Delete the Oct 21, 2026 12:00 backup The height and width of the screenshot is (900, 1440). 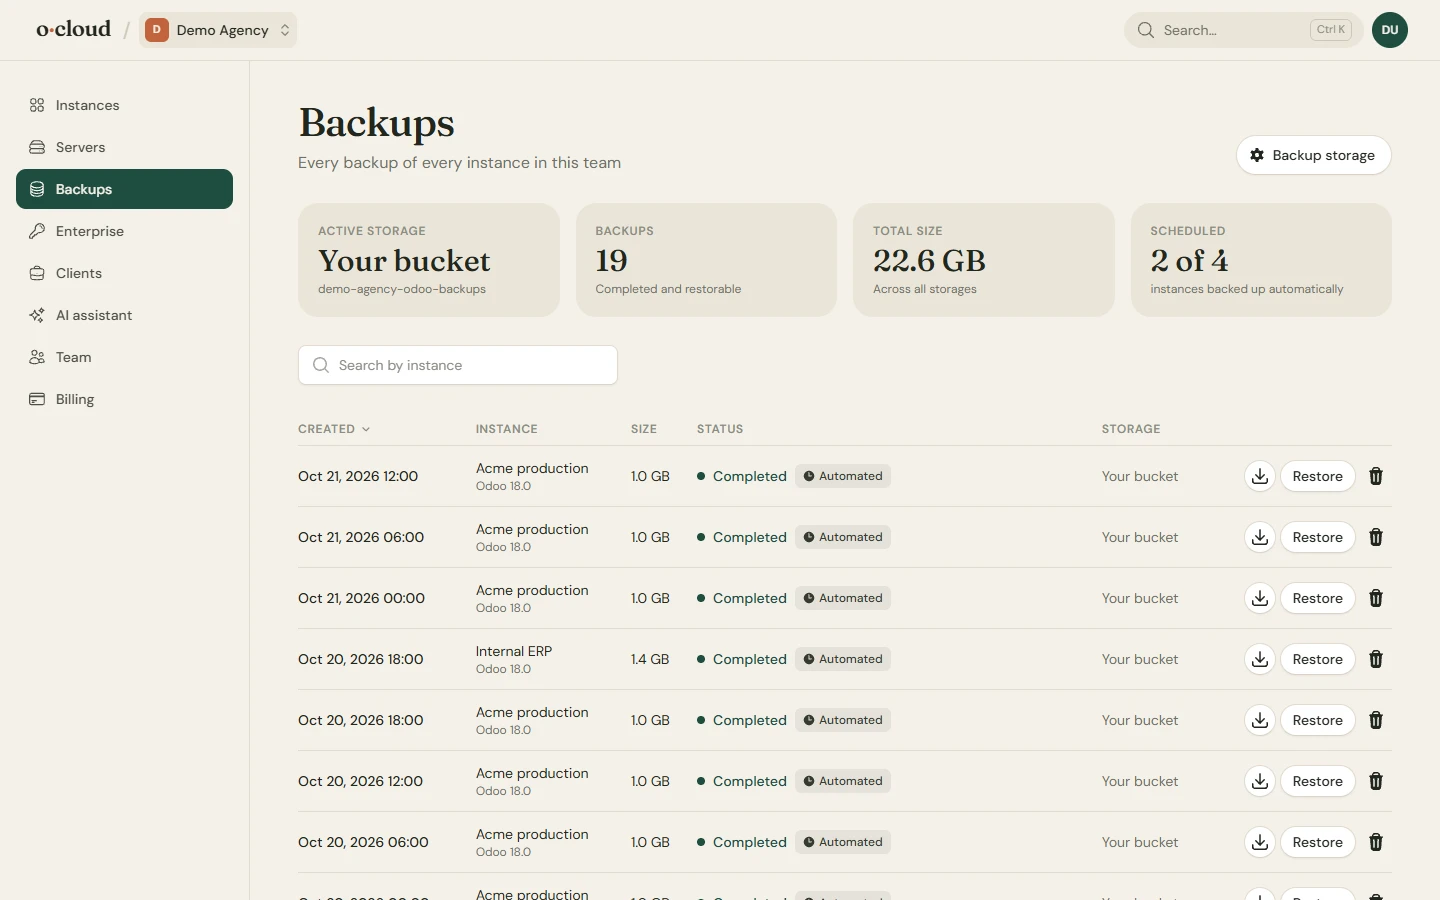pyautogui.click(x=1376, y=476)
